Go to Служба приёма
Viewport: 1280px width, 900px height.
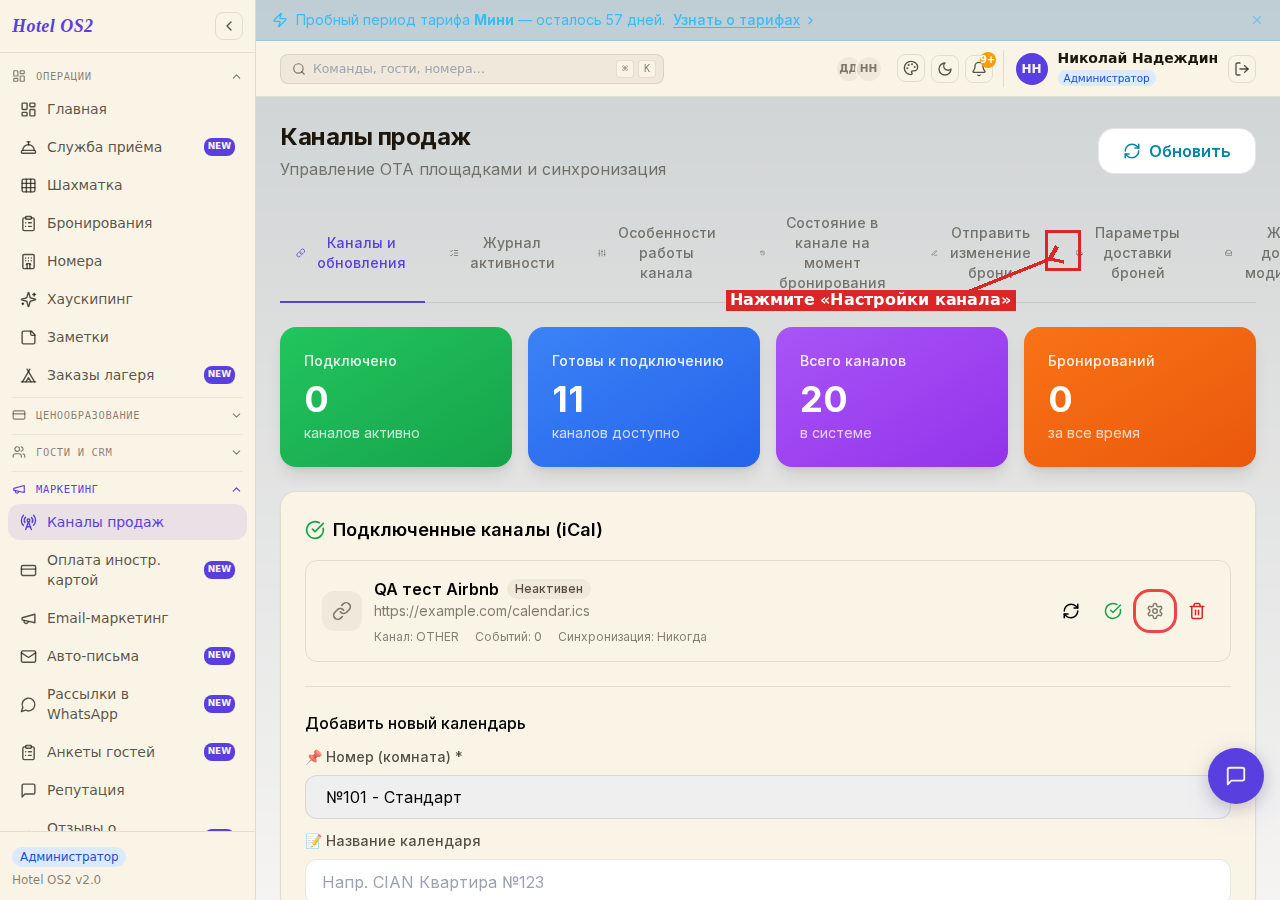tap(127, 147)
